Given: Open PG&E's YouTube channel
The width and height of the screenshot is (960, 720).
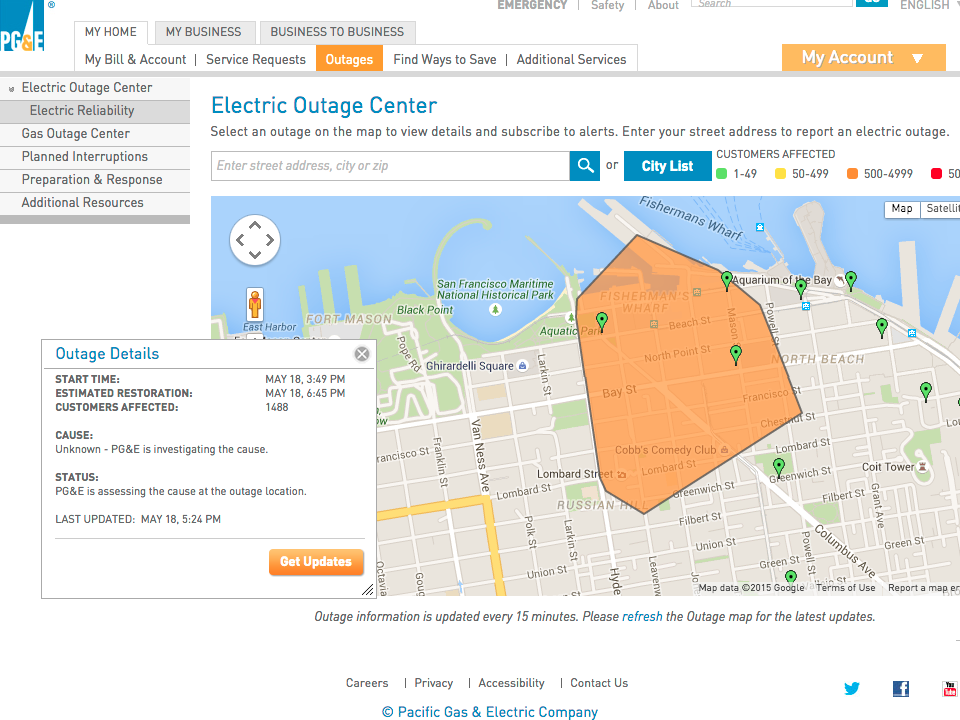Looking at the screenshot, I should (x=950, y=689).
